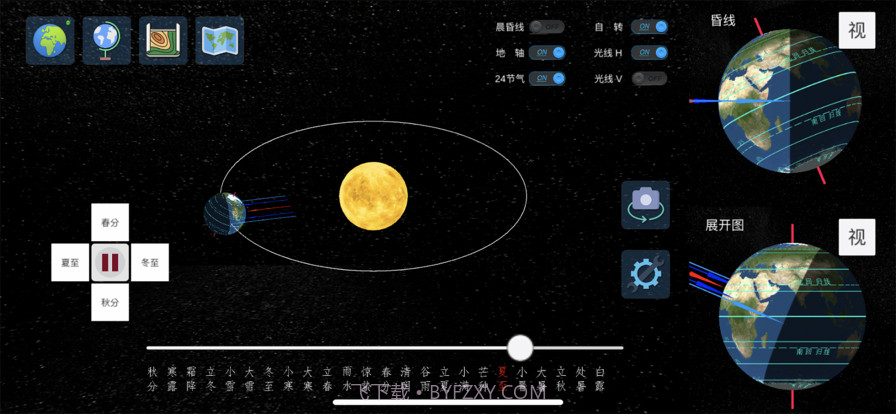Disable the 24节气 toggle
The width and height of the screenshot is (896, 414).
[547, 78]
